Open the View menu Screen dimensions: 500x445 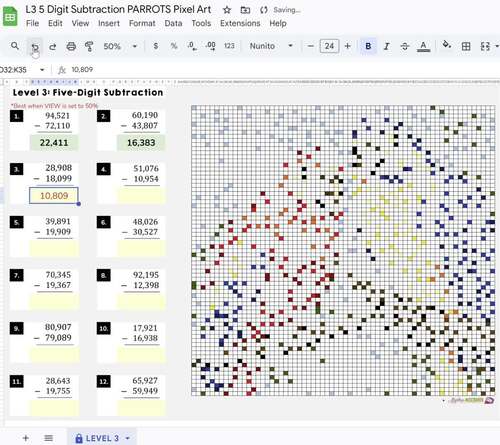tap(80, 23)
